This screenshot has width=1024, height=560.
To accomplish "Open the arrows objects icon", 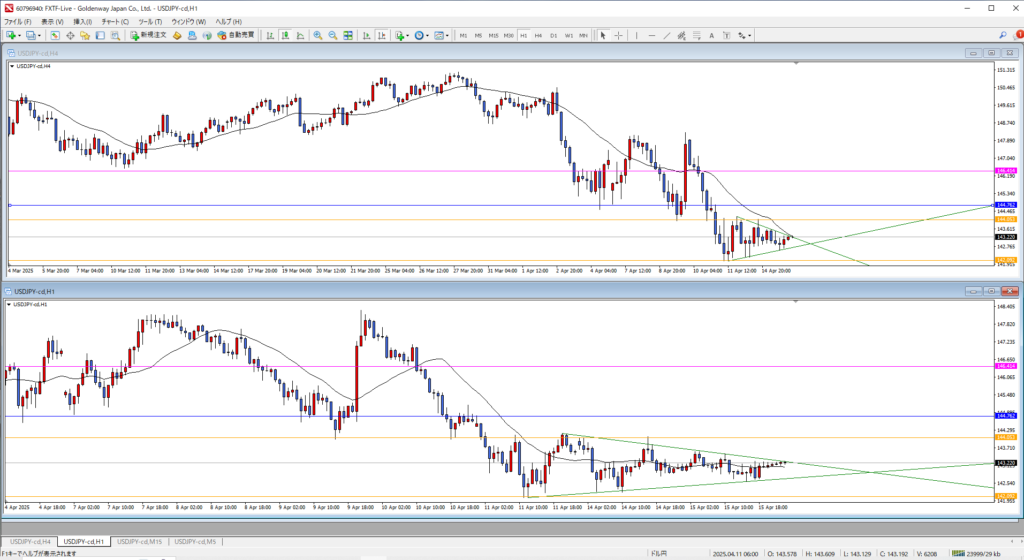I will pos(742,35).
